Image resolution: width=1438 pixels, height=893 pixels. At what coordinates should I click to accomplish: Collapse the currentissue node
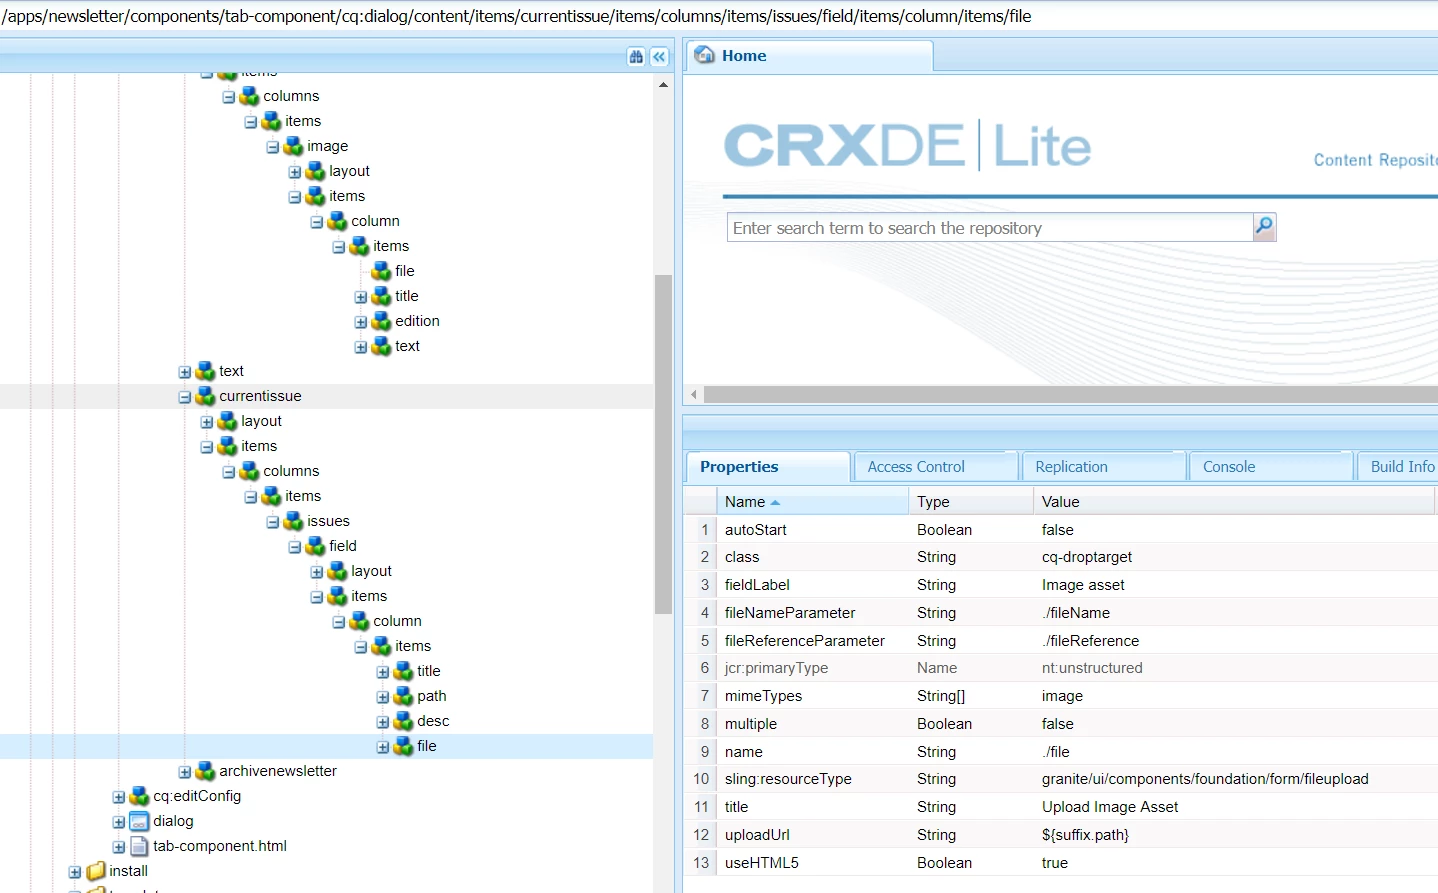pyautogui.click(x=185, y=397)
